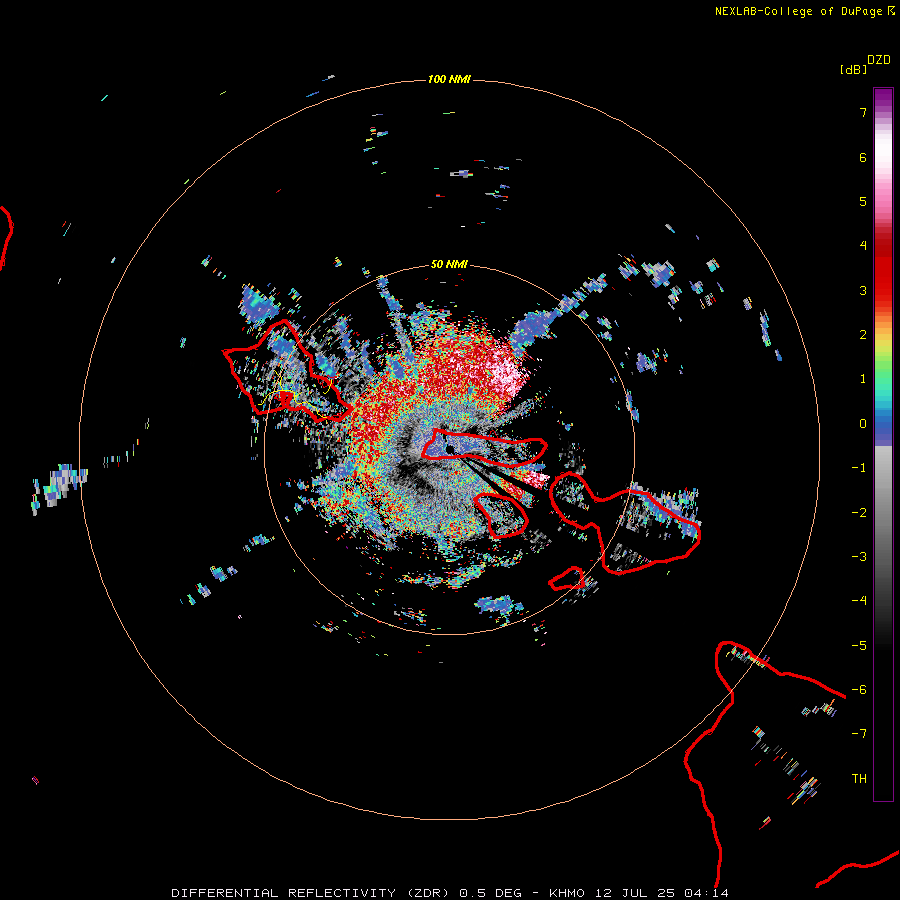Click the 1 value on color scale

863,379
